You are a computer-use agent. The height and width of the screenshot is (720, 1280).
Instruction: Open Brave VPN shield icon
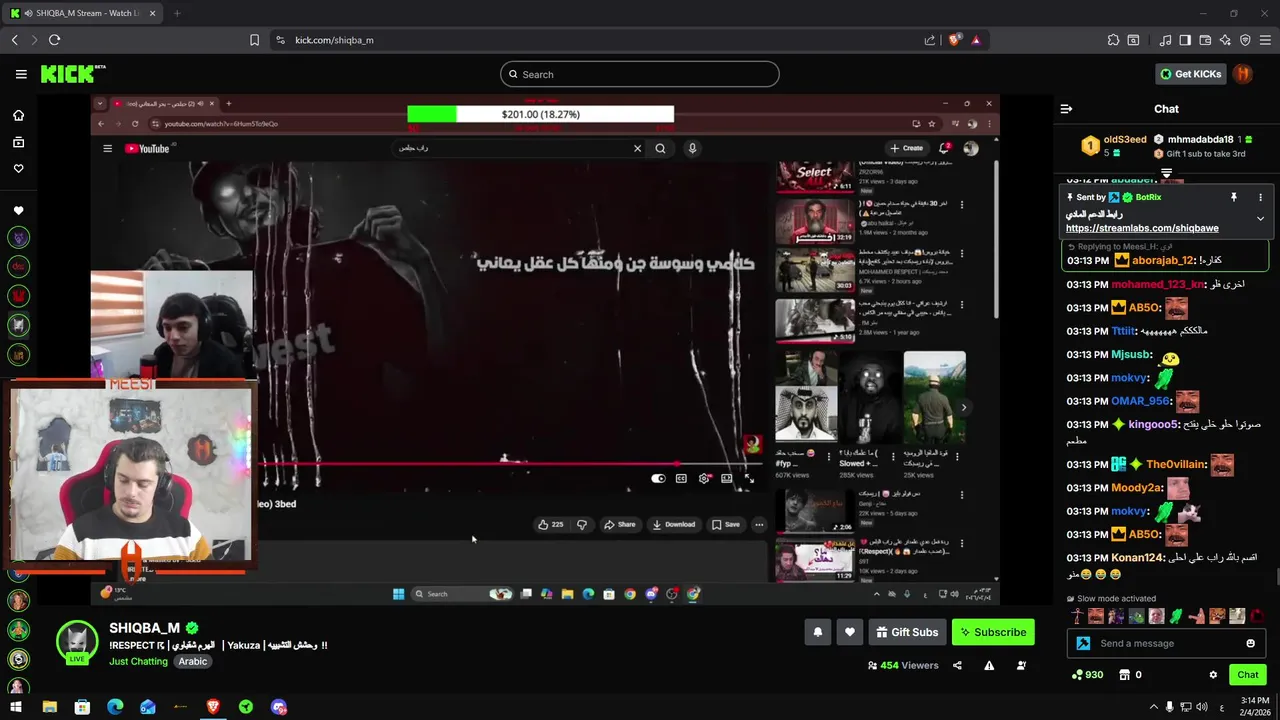click(x=1245, y=40)
